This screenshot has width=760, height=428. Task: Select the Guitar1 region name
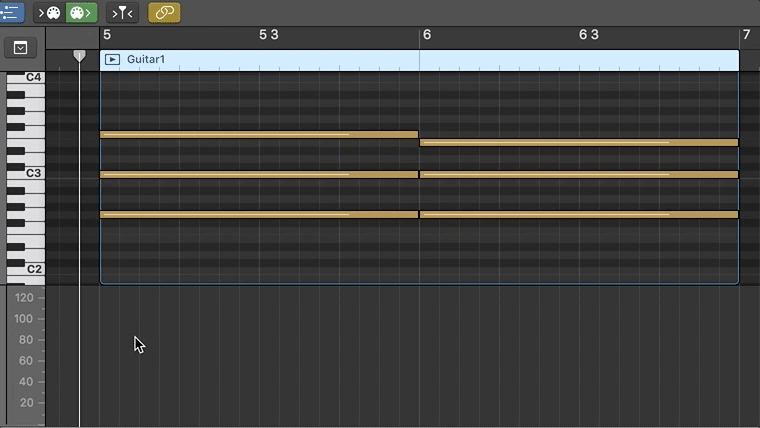[x=146, y=60]
